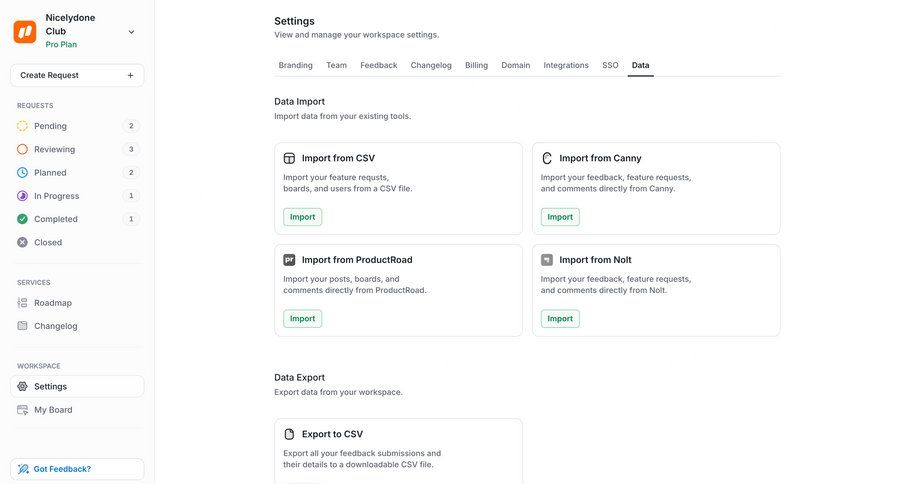Click the Roadmap icon in Services

[x=23, y=303]
